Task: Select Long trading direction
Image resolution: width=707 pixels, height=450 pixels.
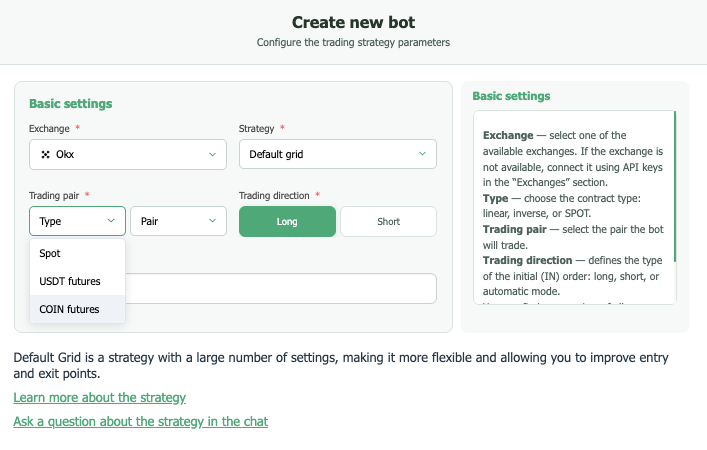Action: click(x=287, y=221)
